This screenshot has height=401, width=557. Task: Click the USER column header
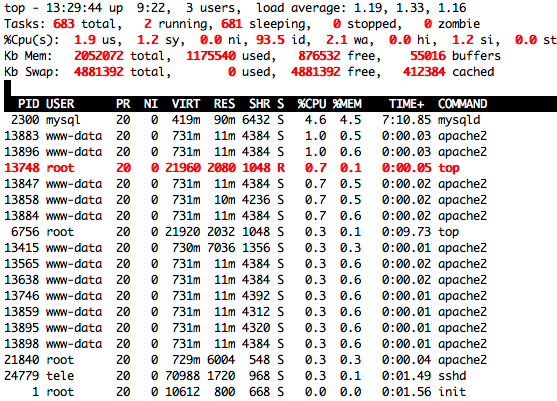click(x=60, y=104)
